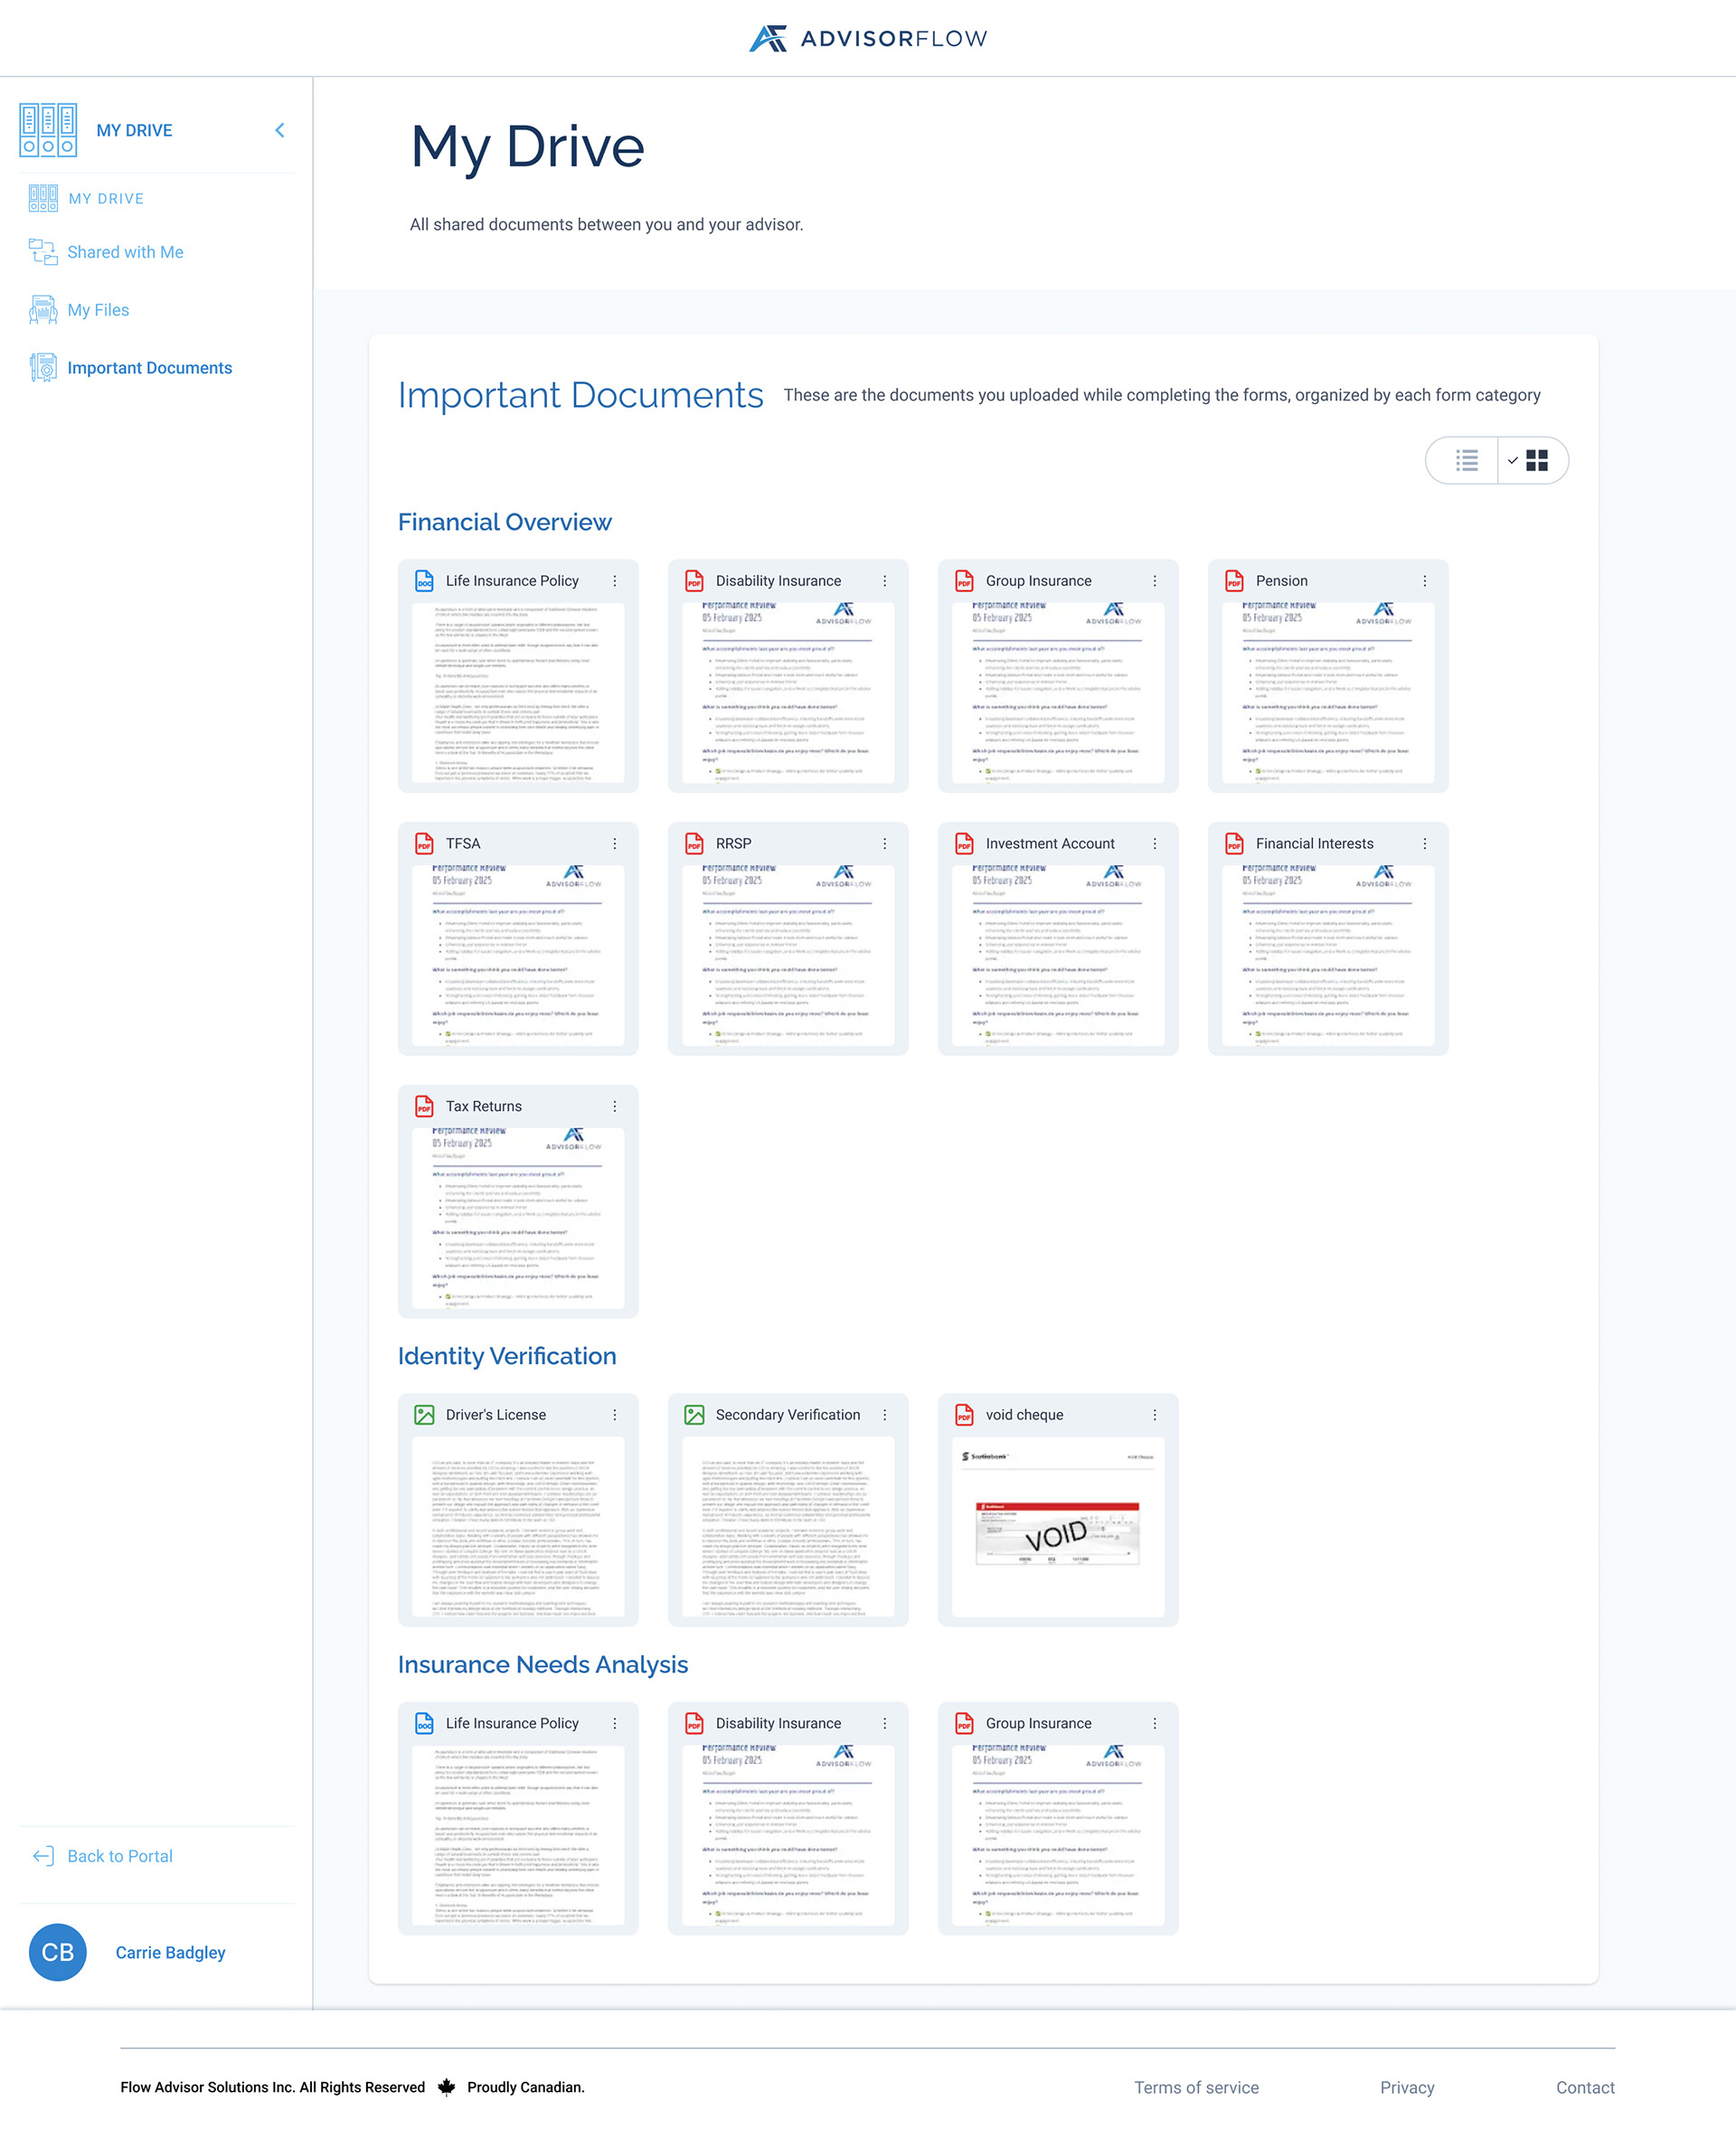Viewport: 1736px width, 2138px height.
Task: Open the Shared with Me section
Action: [x=125, y=252]
